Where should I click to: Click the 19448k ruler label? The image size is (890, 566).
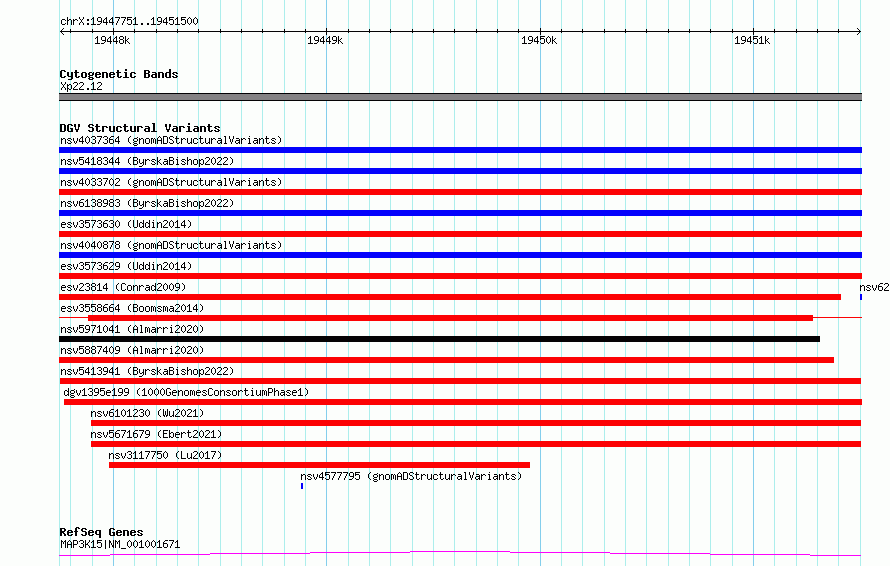112,40
